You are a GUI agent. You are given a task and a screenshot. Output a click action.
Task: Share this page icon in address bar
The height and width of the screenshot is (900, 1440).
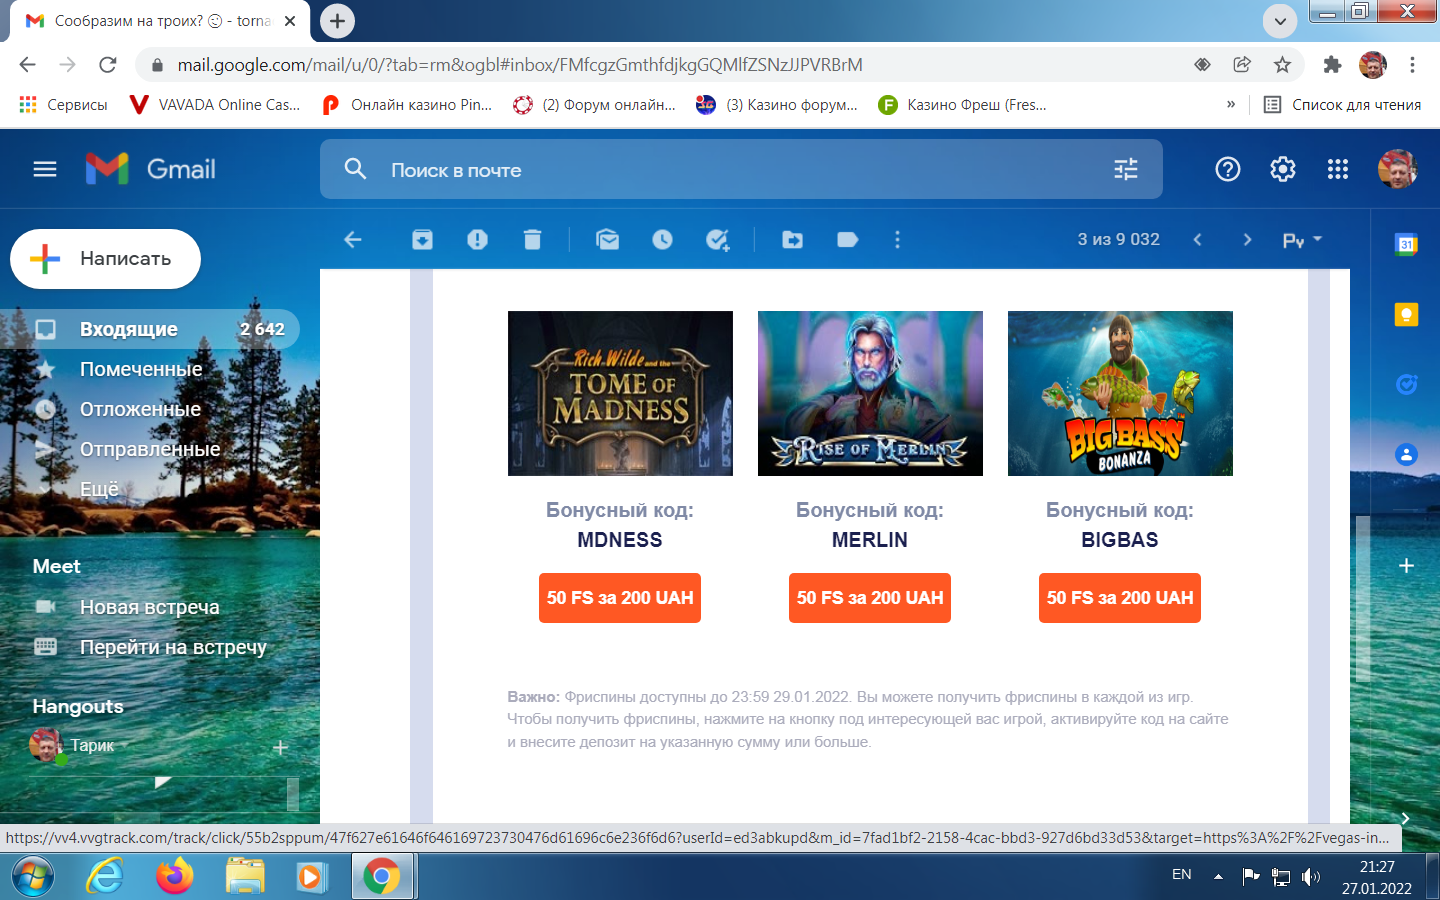[1242, 65]
